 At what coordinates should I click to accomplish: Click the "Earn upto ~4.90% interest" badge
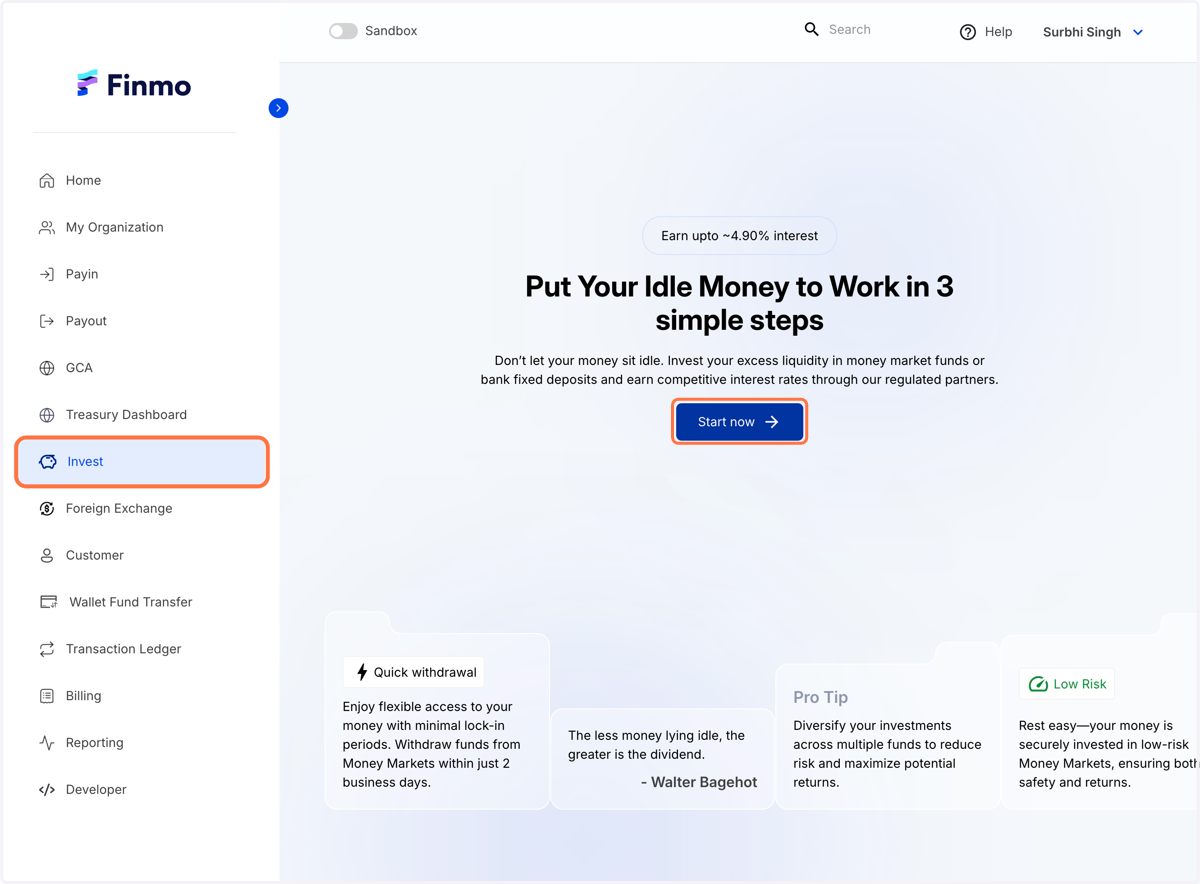point(739,236)
